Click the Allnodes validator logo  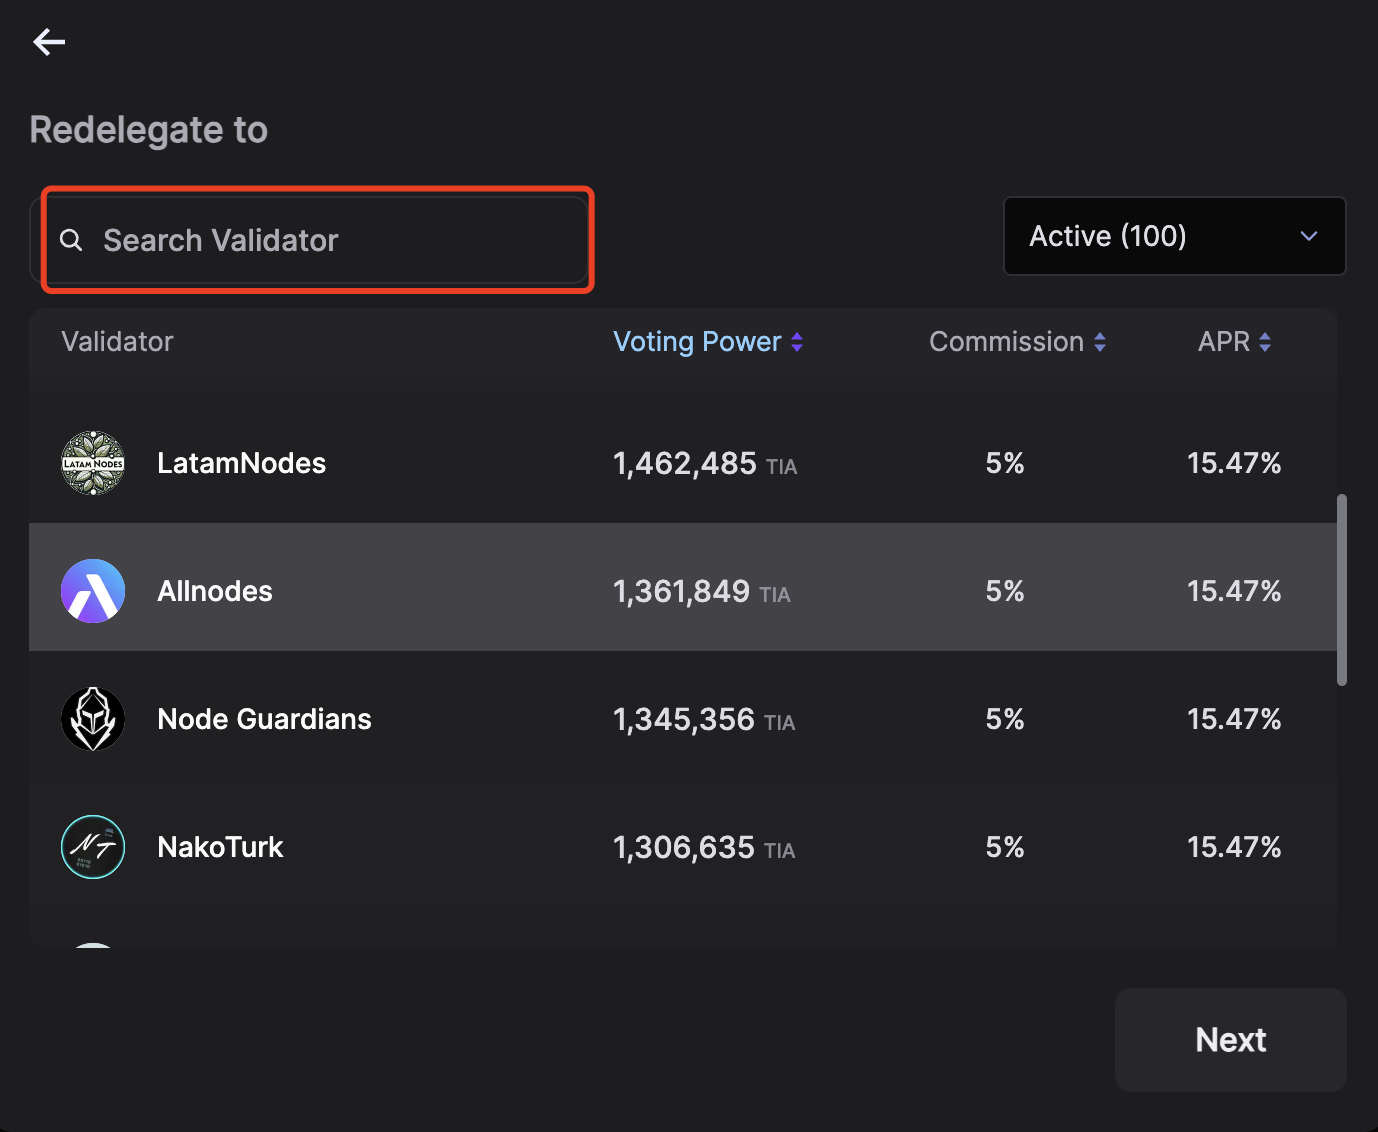93,591
